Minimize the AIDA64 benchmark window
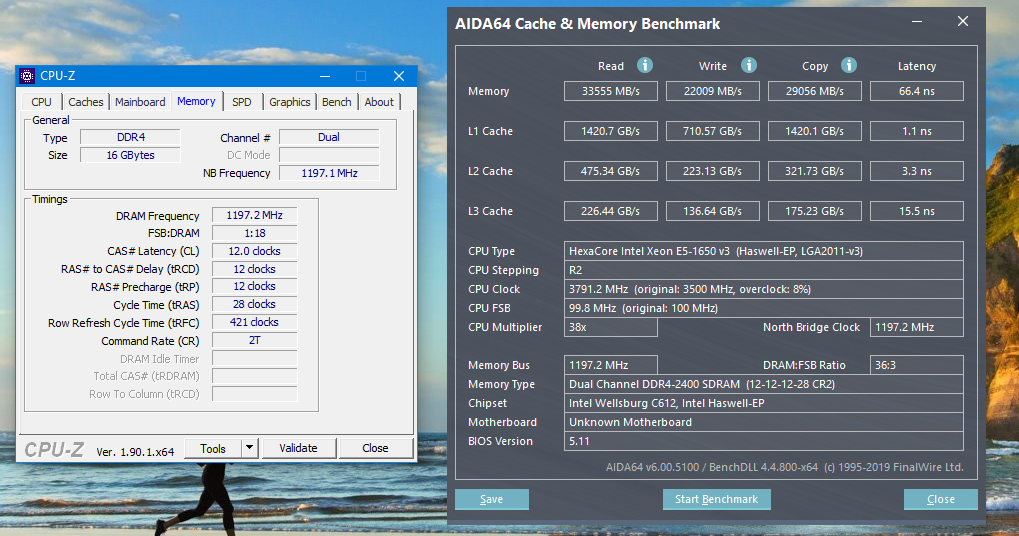This screenshot has width=1019, height=536. click(917, 22)
